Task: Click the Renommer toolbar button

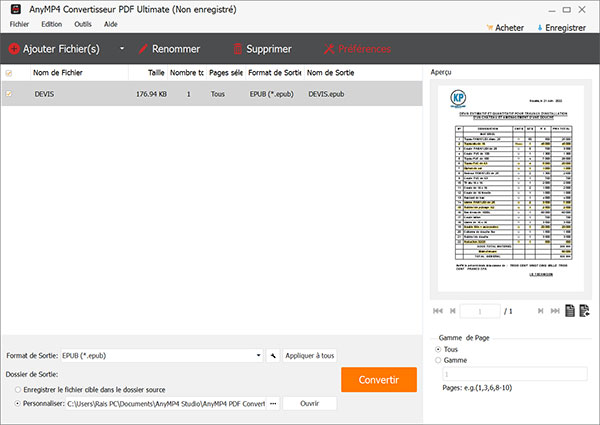Action: (x=169, y=49)
